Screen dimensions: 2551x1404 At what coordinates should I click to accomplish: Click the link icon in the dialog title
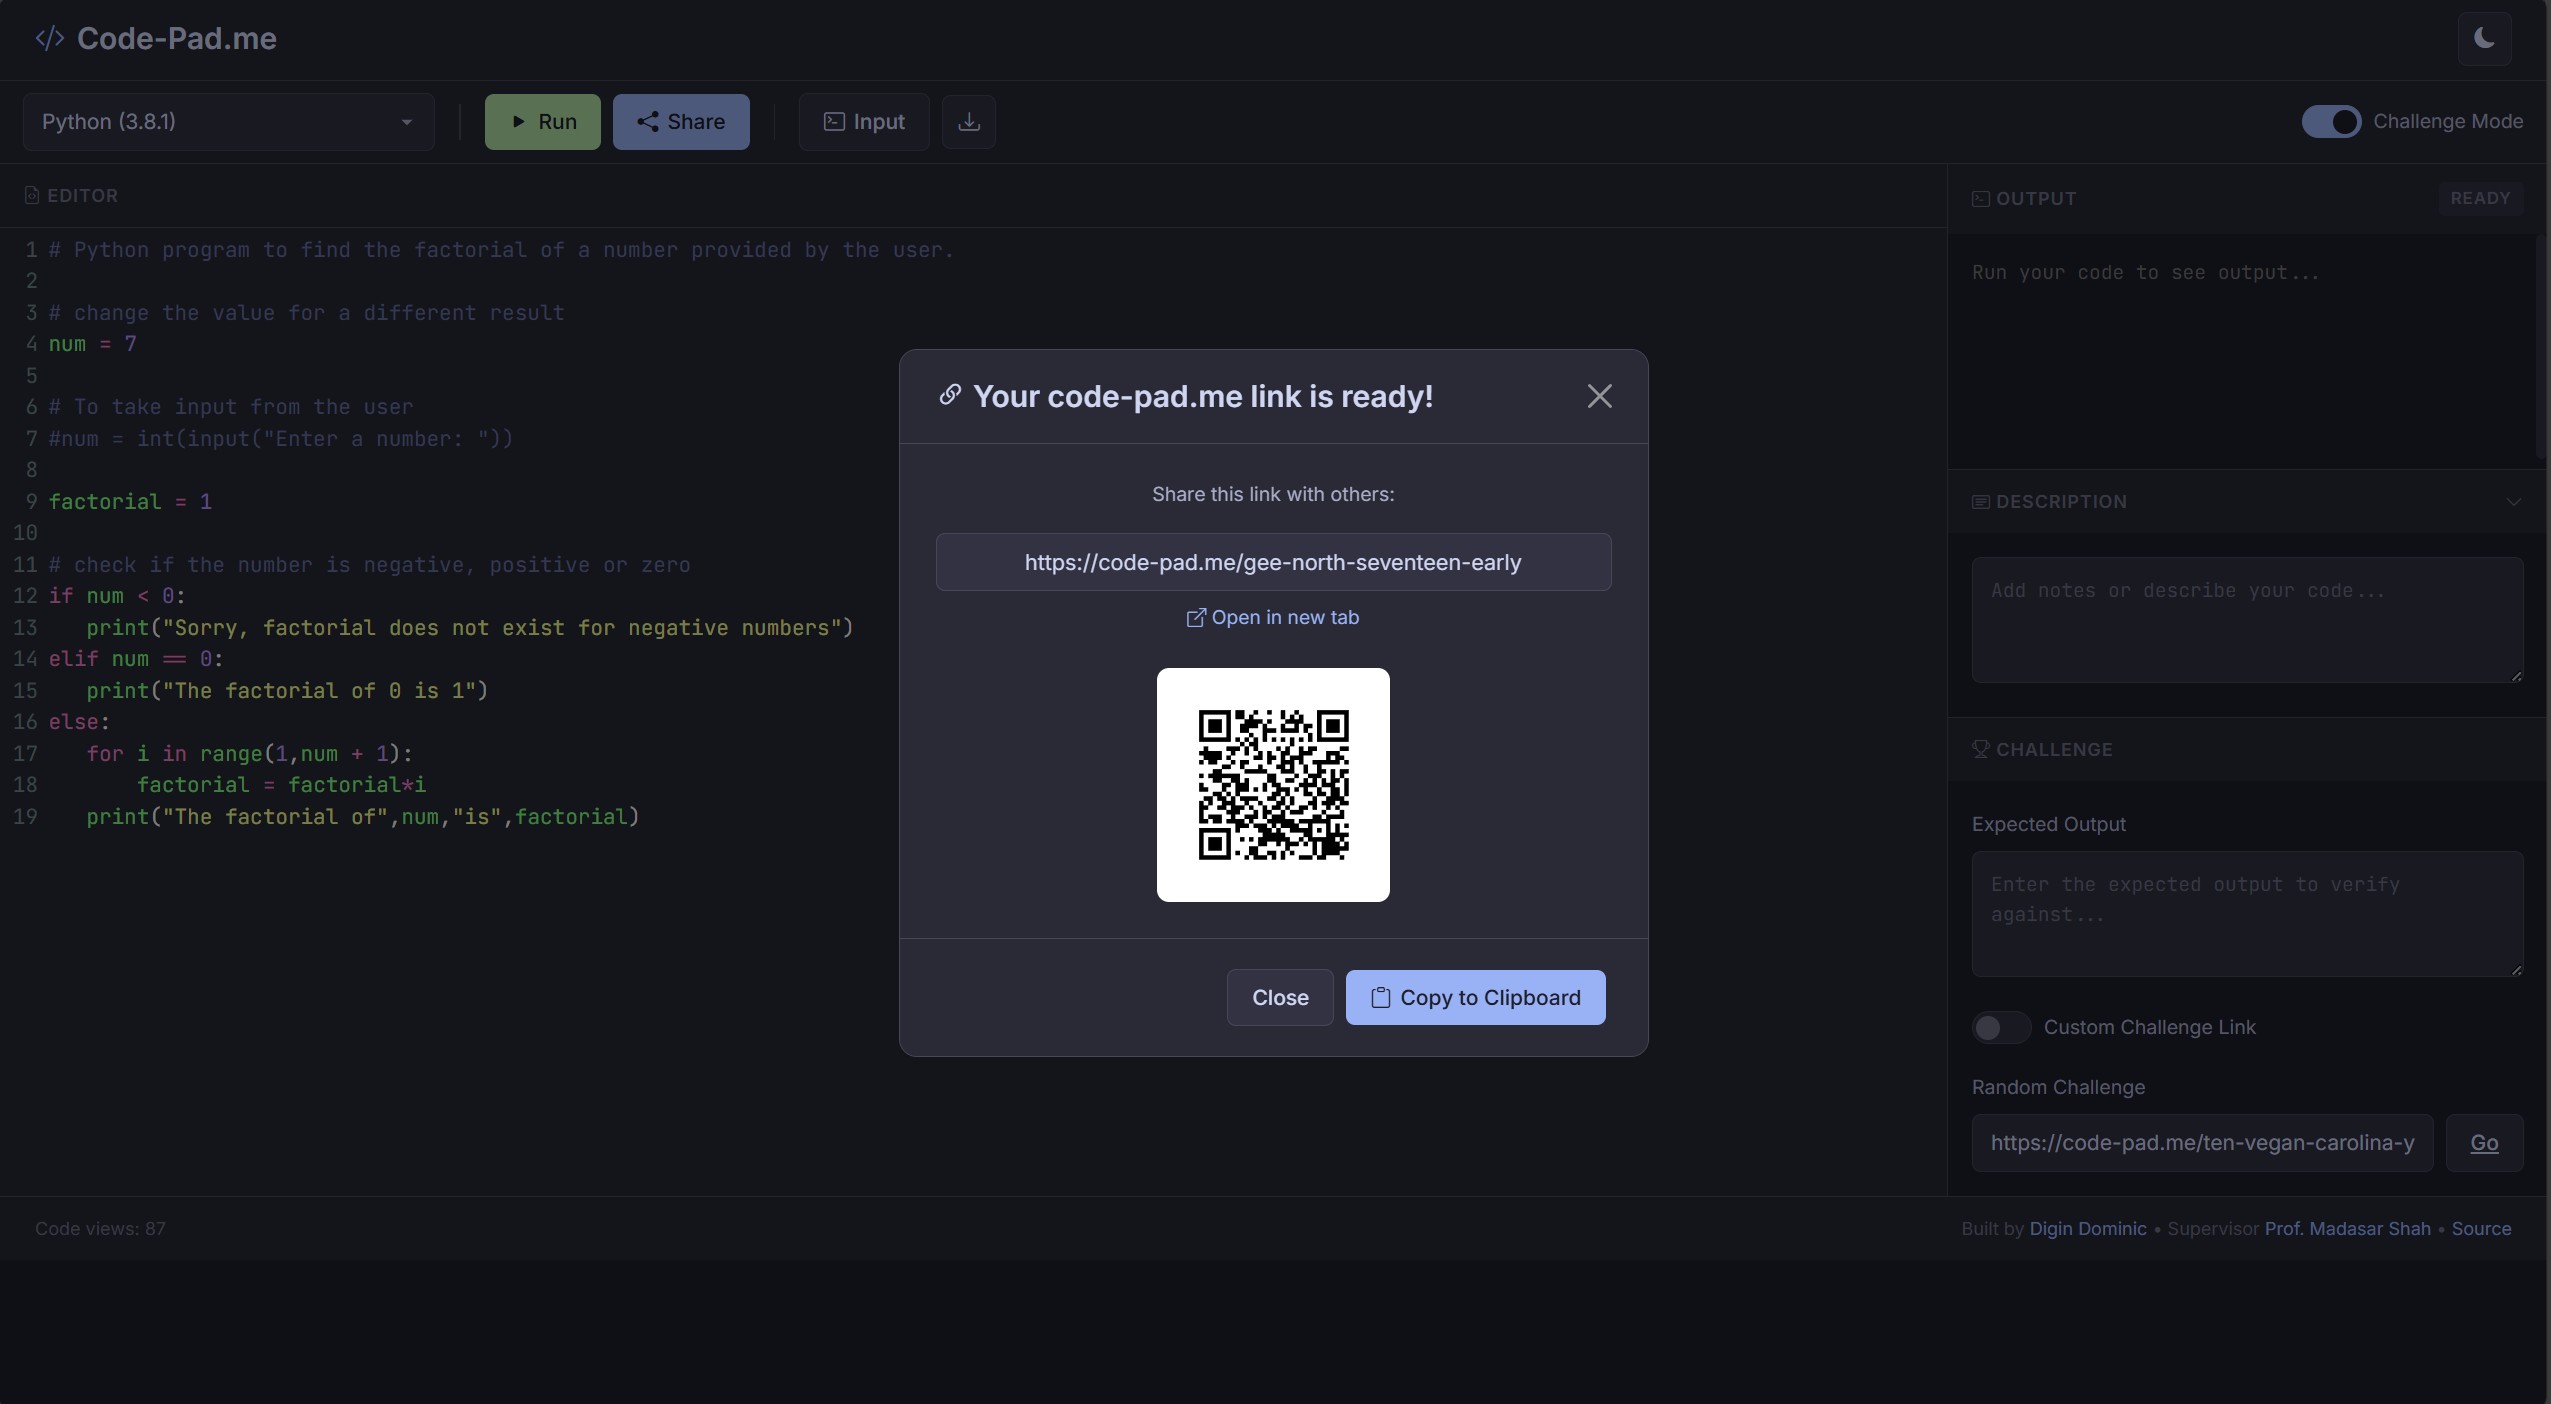[949, 395]
